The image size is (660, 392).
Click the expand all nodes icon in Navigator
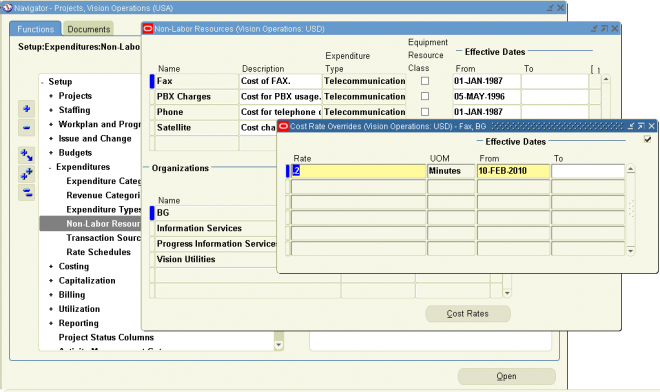point(27,173)
